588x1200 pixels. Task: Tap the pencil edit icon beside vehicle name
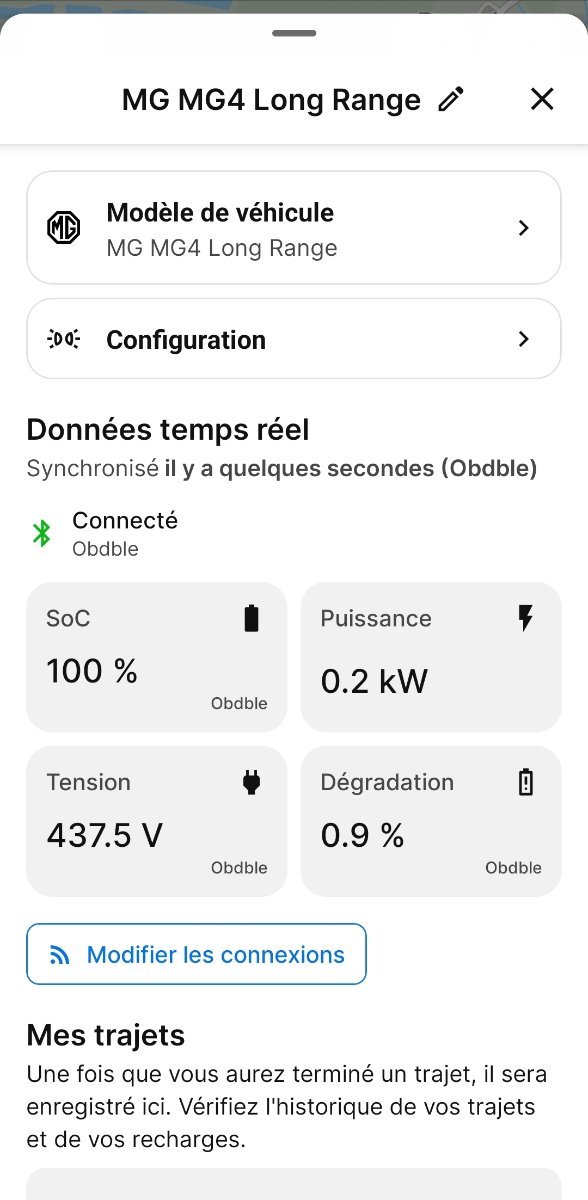click(x=451, y=99)
